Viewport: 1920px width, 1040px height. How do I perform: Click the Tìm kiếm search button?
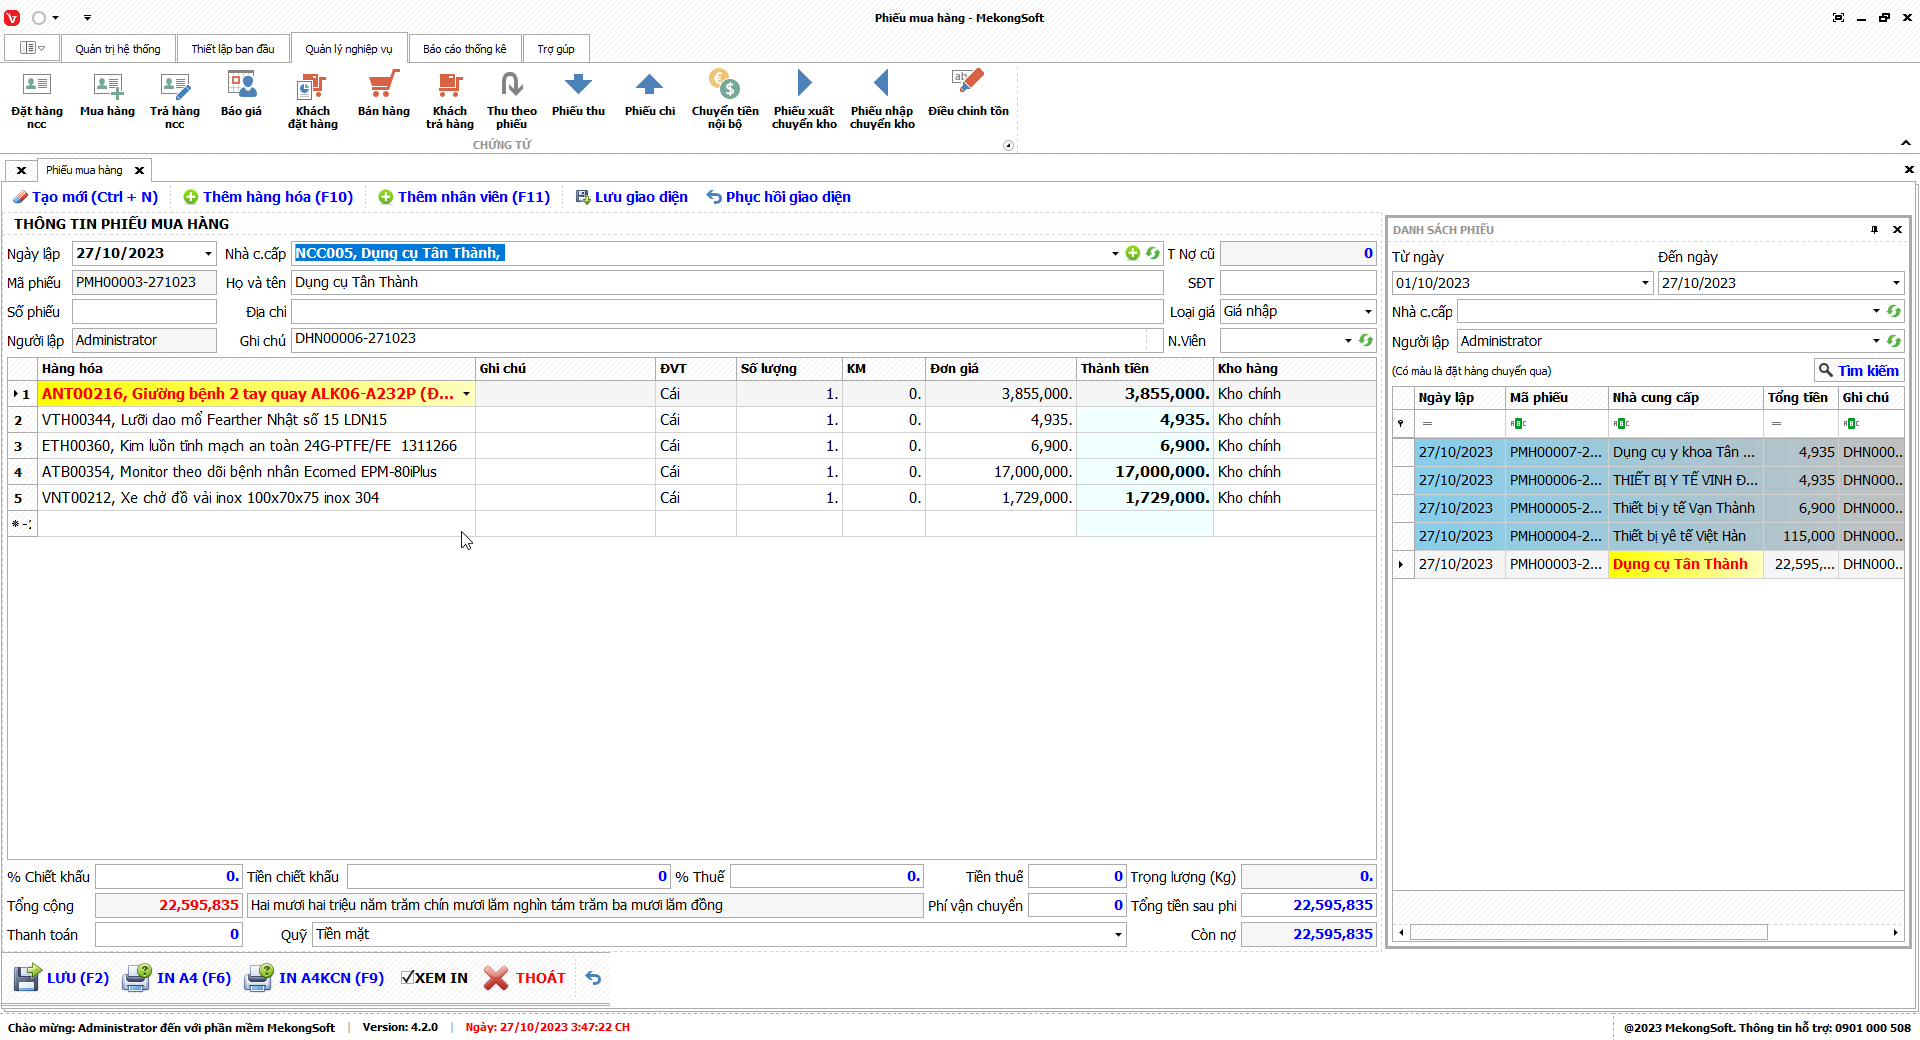click(x=1858, y=370)
